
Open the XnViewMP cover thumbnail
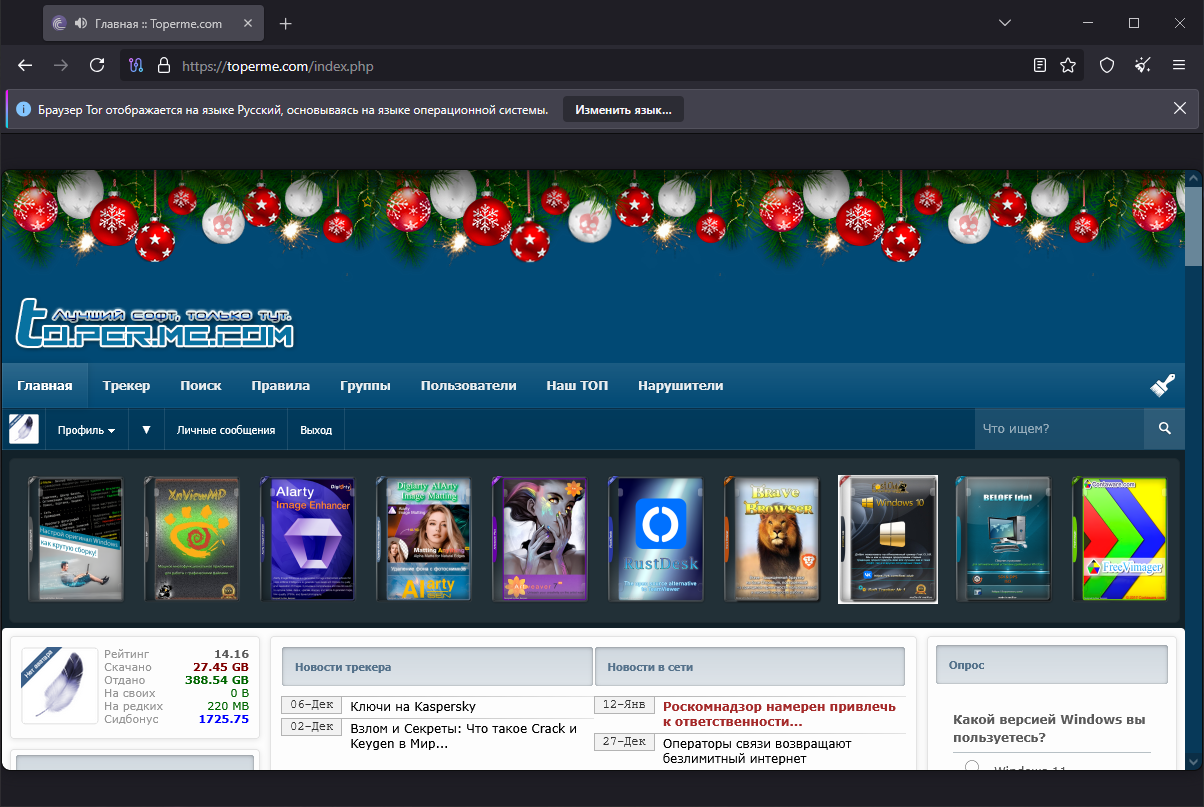[x=191, y=539]
